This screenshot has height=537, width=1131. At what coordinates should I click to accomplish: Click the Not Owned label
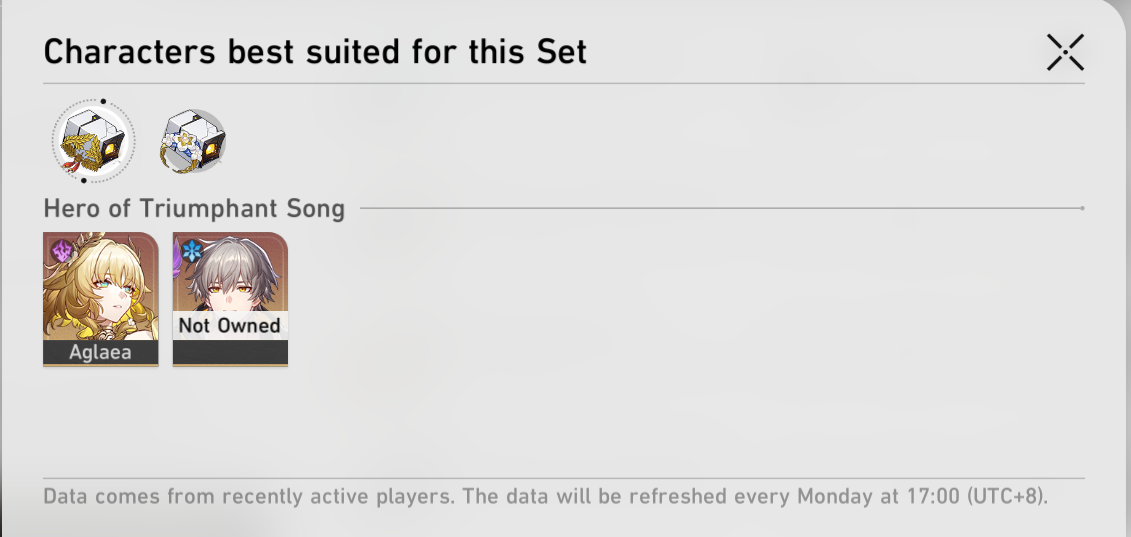pyautogui.click(x=229, y=326)
